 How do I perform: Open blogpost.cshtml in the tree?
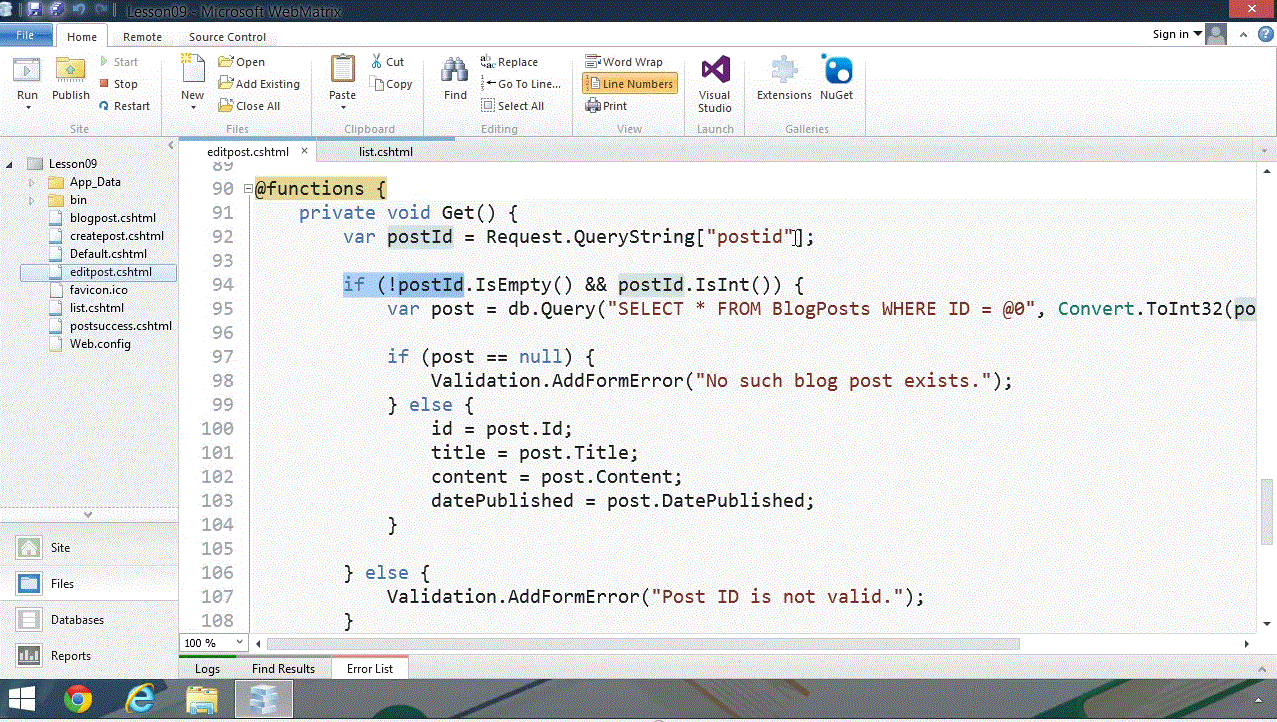pyautogui.click(x=112, y=218)
